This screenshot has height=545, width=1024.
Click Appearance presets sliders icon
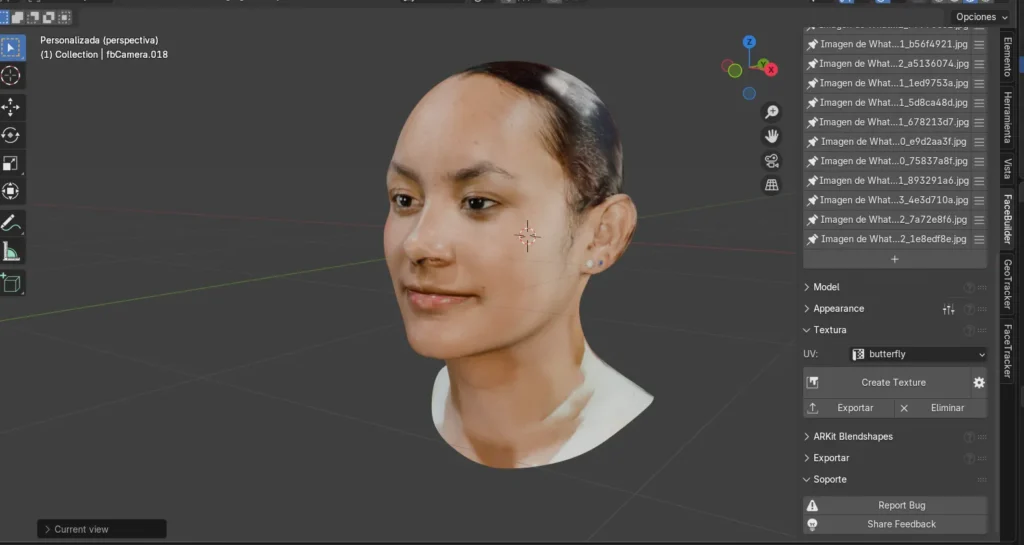click(x=948, y=309)
